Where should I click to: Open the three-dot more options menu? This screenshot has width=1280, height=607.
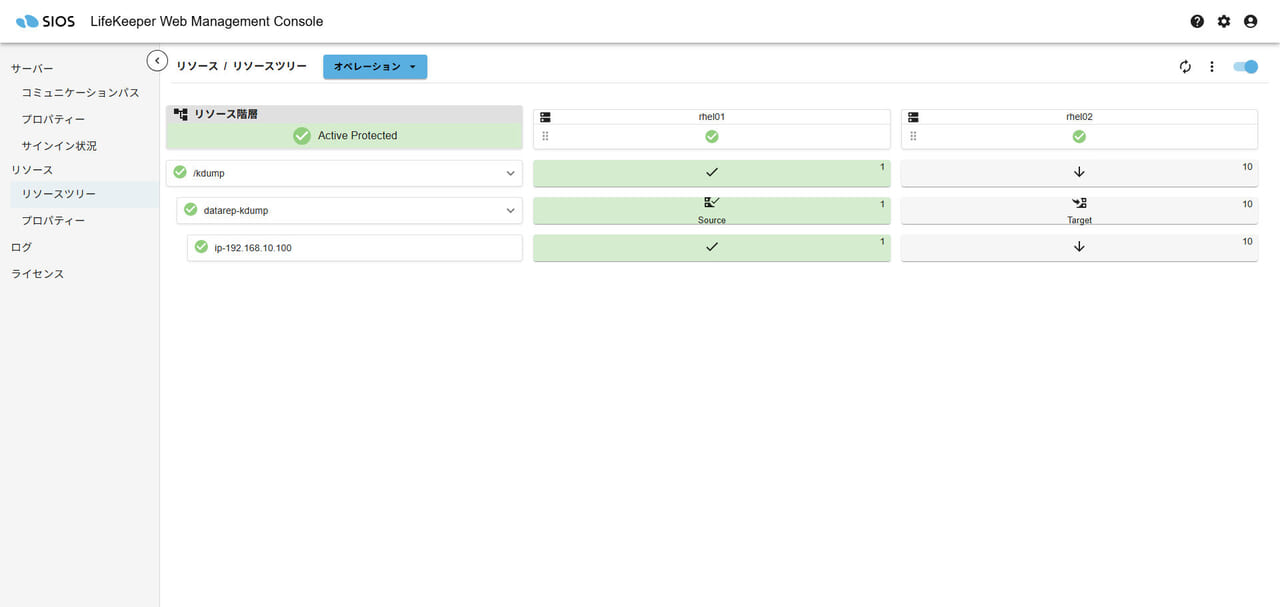1212,67
